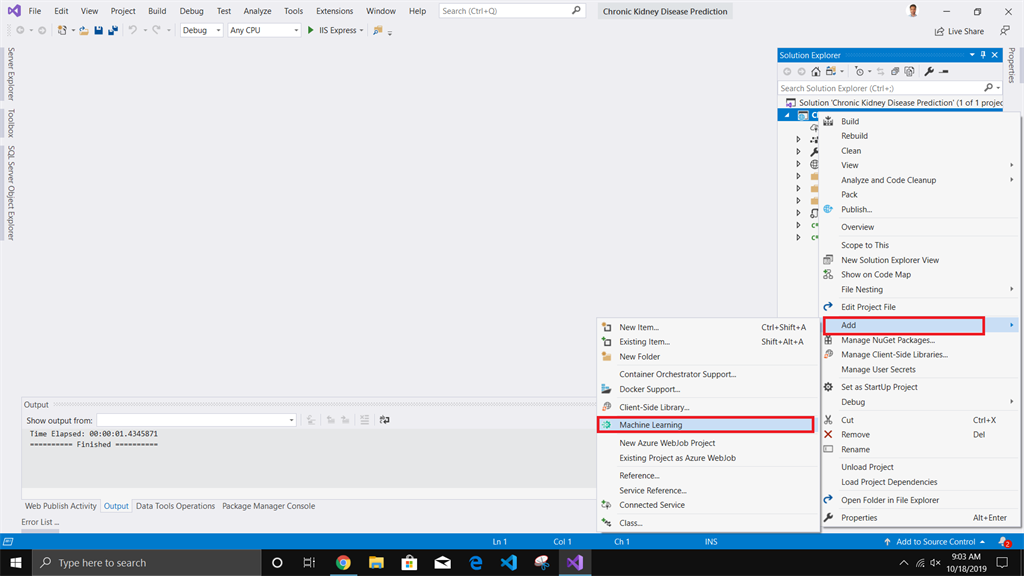
Task: Open Solution Explorer settings via wrench icon
Action: click(x=929, y=71)
